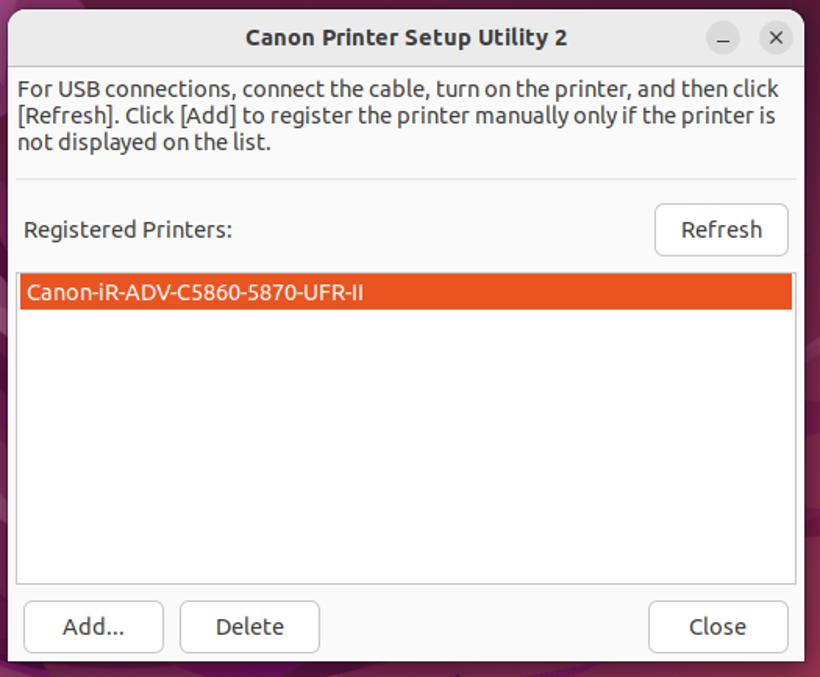The image size is (820, 677).
Task: Close the window using the X icon
Action: pos(776,39)
